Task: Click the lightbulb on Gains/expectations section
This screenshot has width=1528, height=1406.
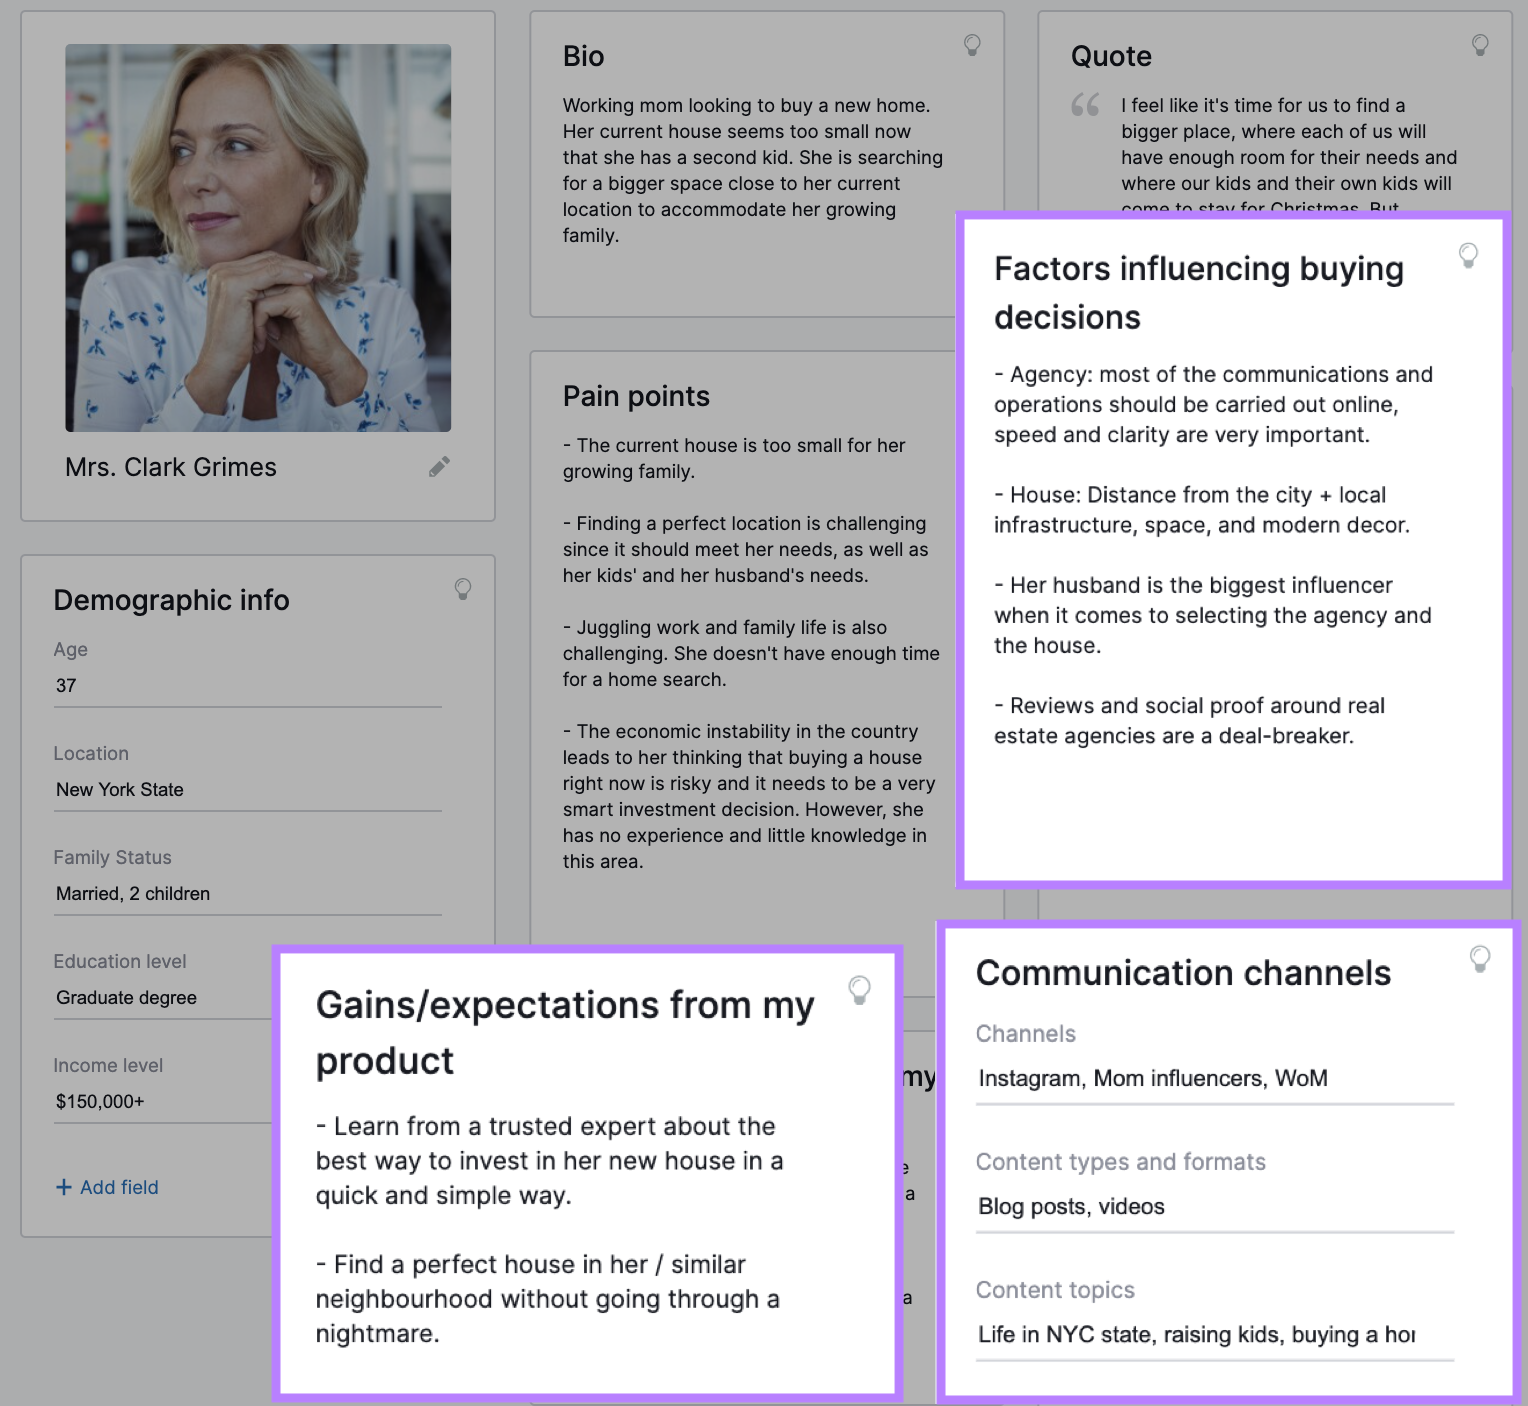Action: point(860,992)
